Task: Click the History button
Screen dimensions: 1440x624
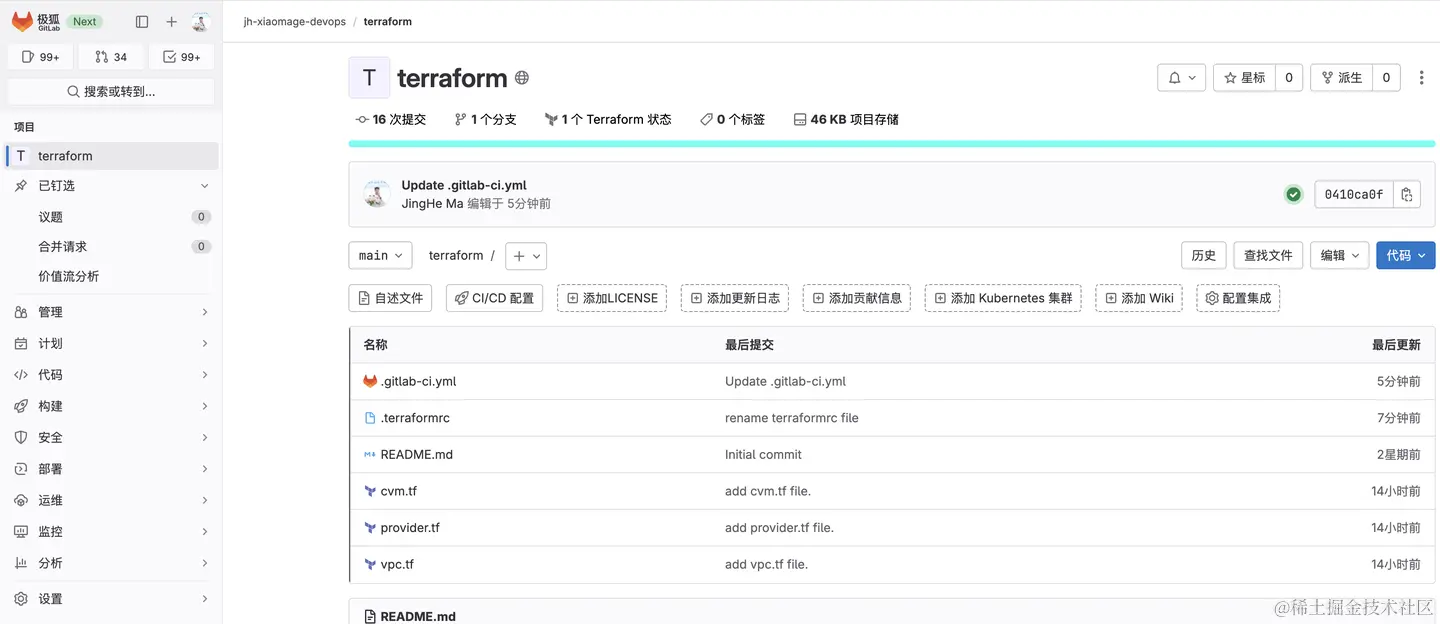Action: tap(1204, 256)
